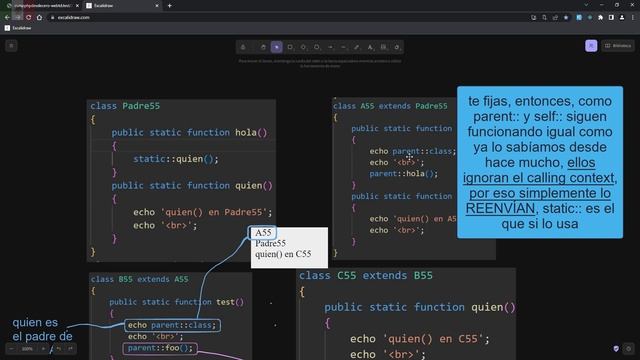
Task: Open the Biblioteca library panel
Action: [618, 46]
